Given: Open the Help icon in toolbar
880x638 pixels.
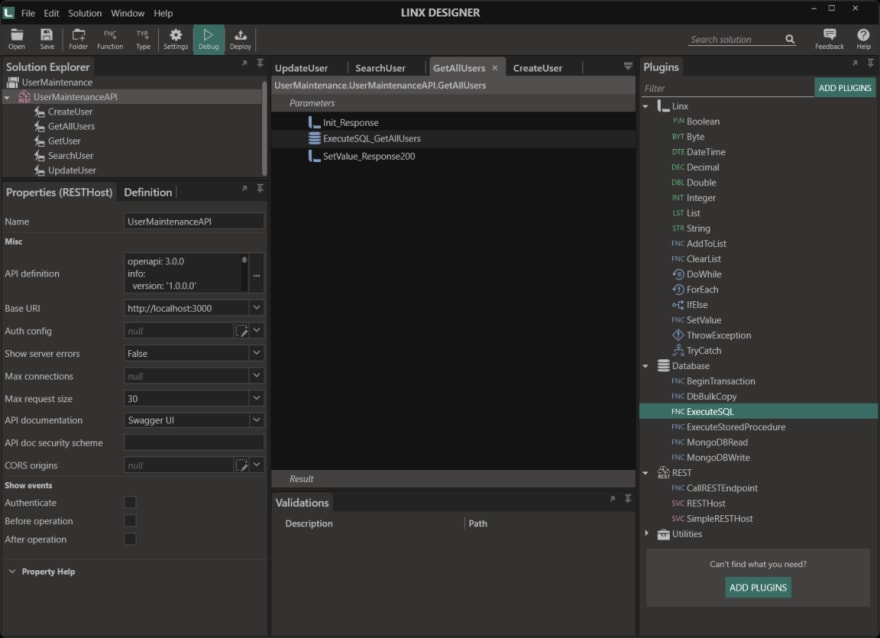Looking at the screenshot, I should [x=863, y=39].
